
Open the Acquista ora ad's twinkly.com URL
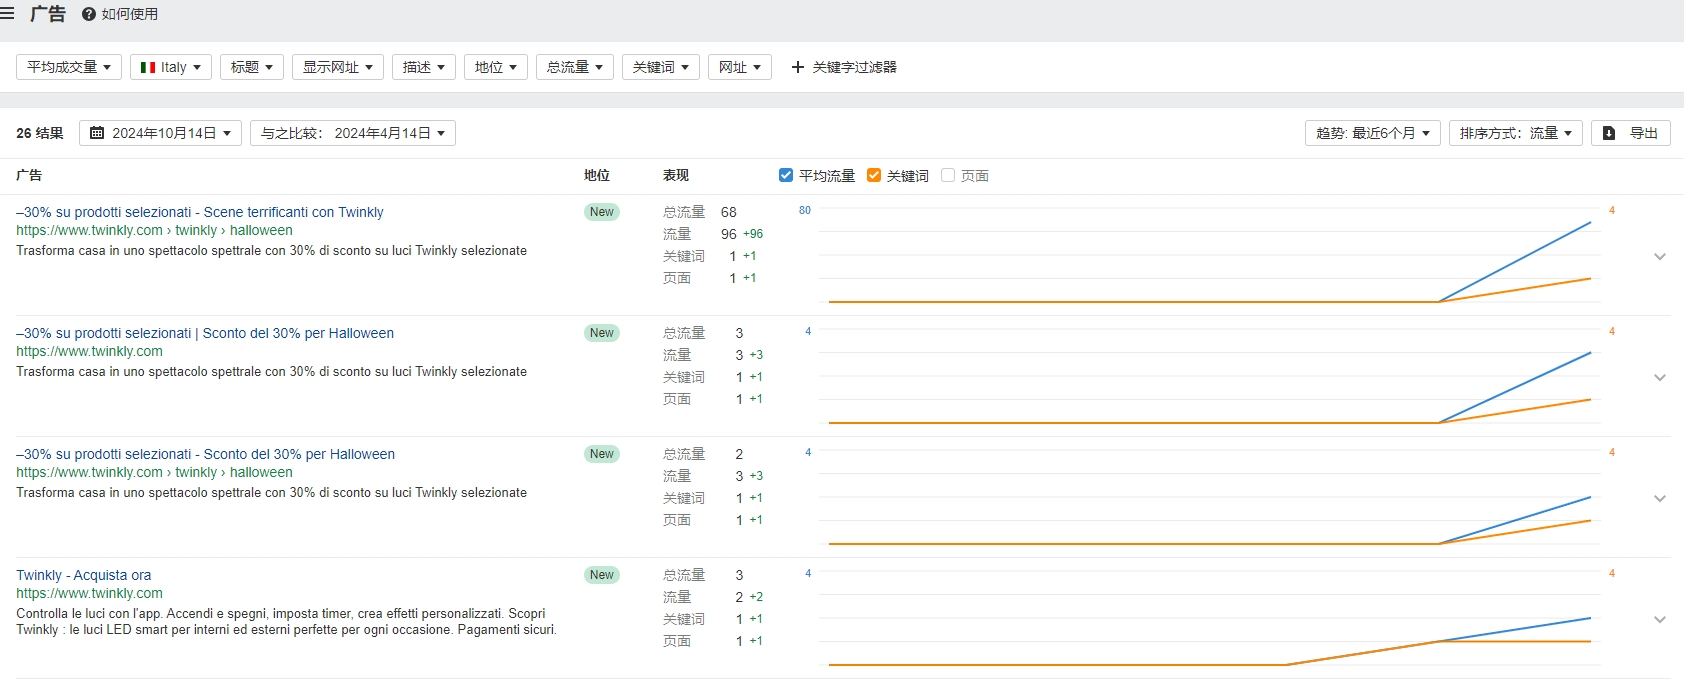pos(89,593)
